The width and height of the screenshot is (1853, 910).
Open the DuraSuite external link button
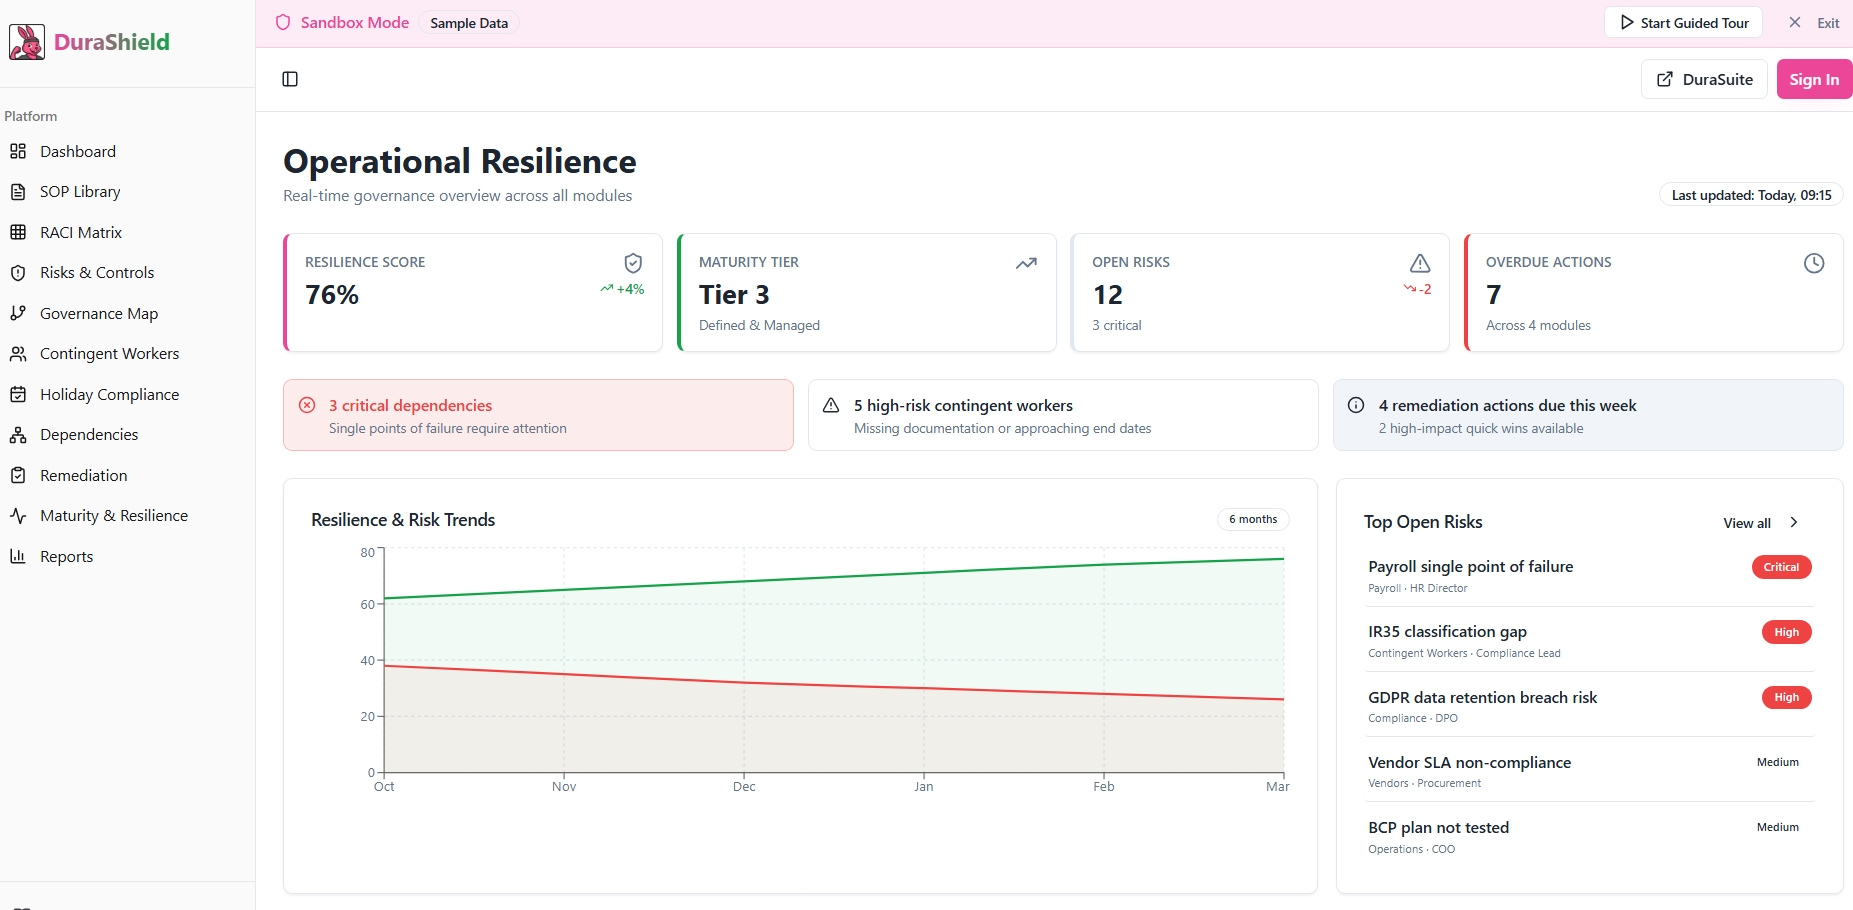click(x=1704, y=79)
